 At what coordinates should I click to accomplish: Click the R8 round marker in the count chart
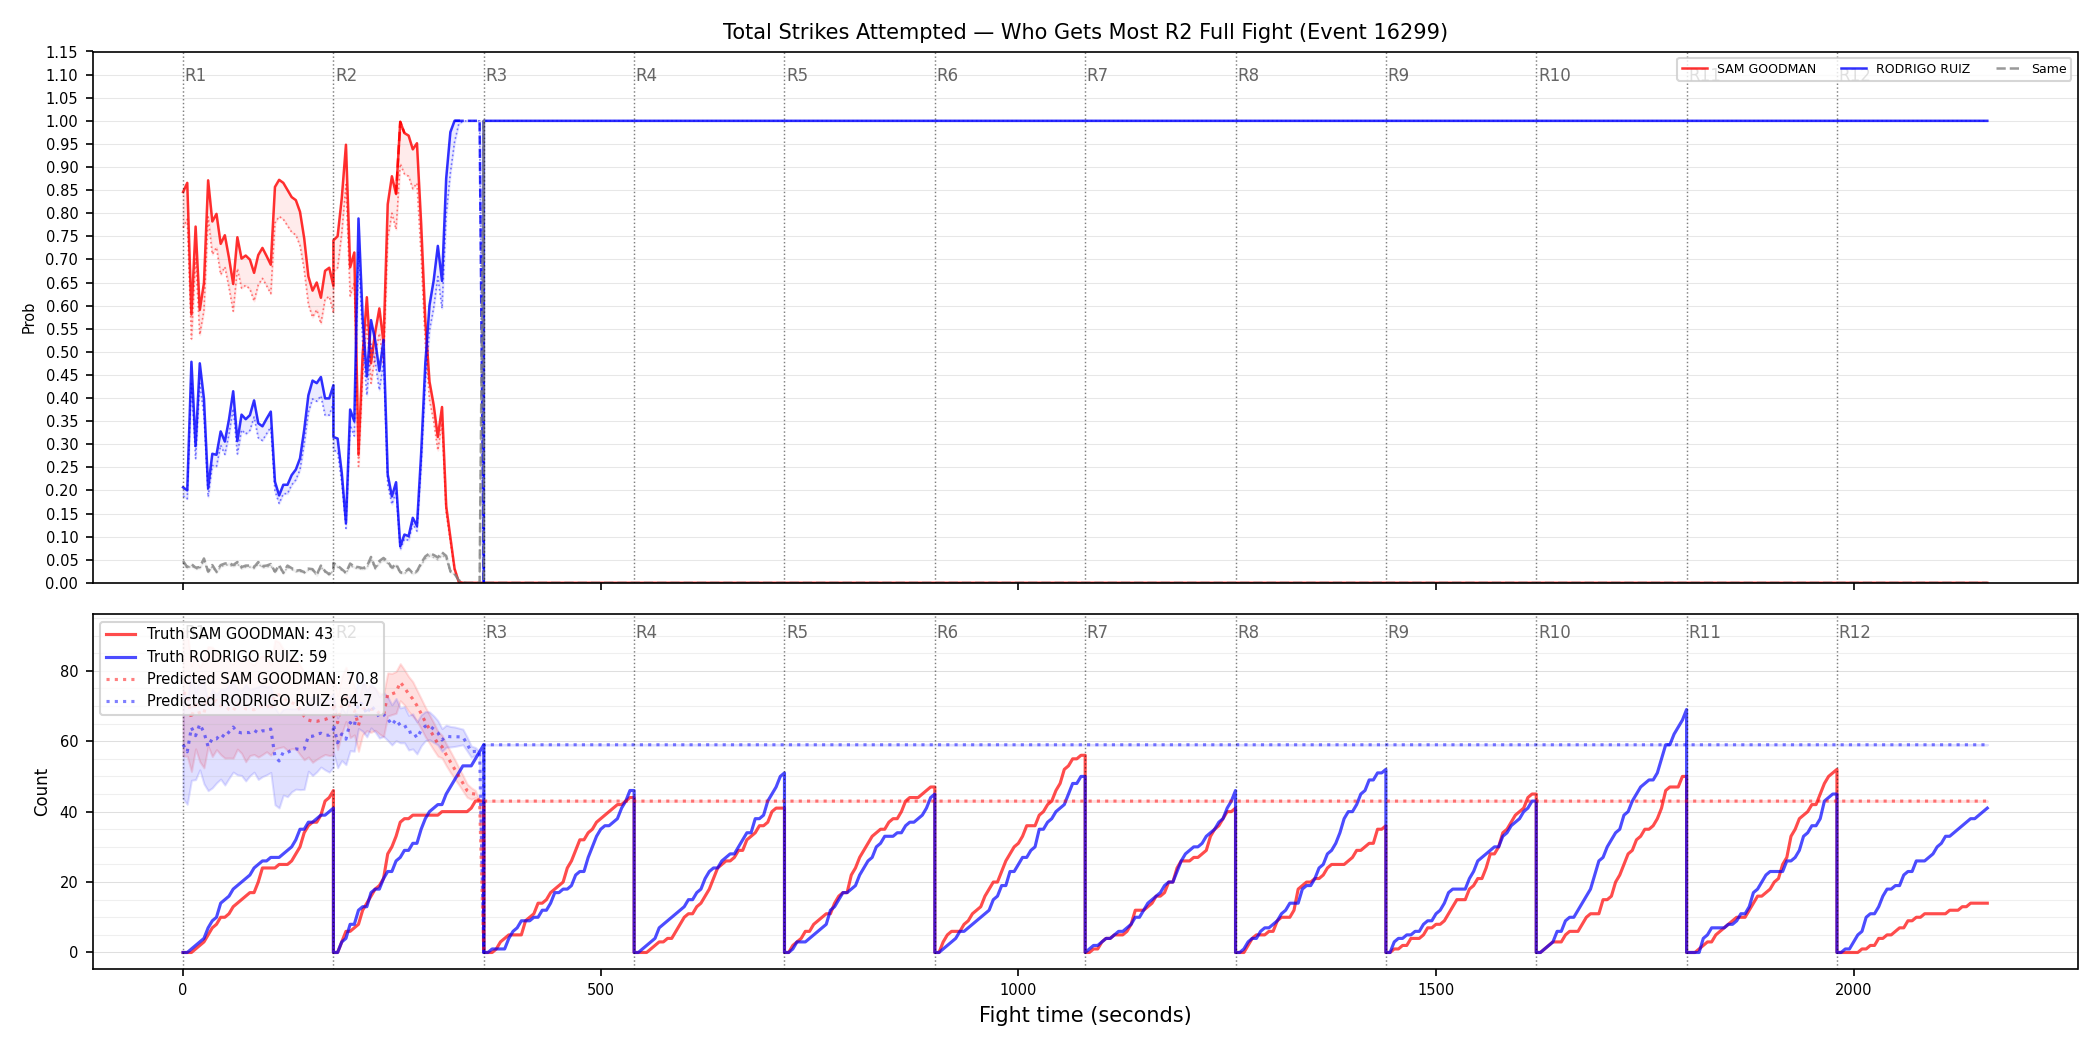coord(1248,632)
